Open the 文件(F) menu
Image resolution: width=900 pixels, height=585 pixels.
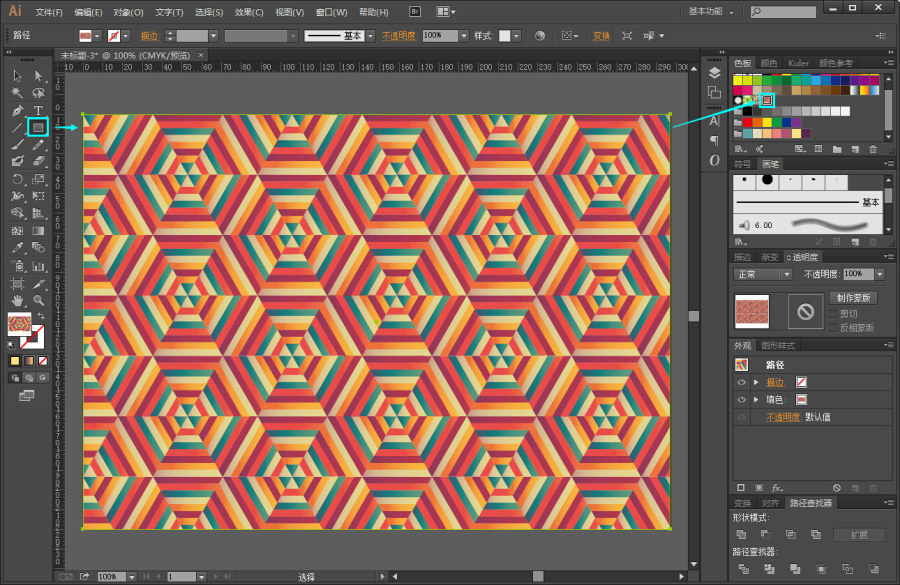[49, 12]
